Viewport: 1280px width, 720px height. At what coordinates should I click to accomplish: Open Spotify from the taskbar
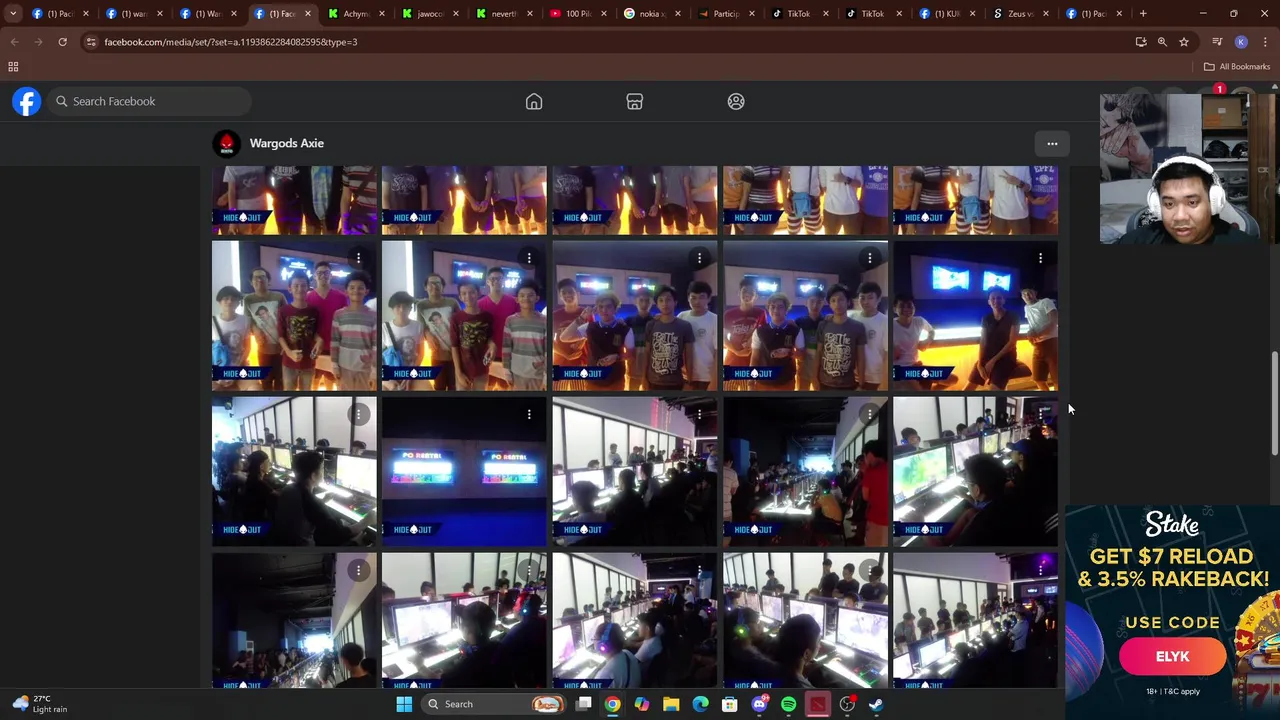(788, 704)
